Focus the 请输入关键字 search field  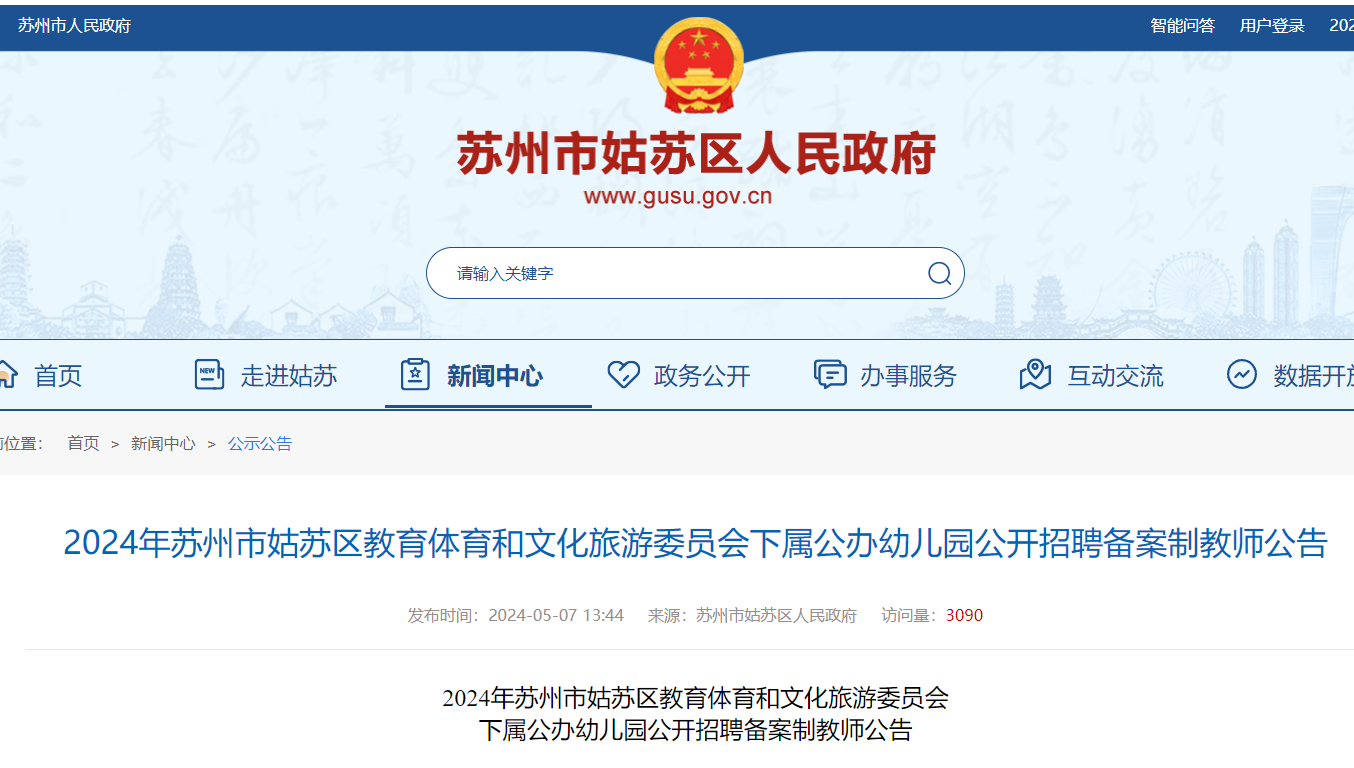click(680, 273)
